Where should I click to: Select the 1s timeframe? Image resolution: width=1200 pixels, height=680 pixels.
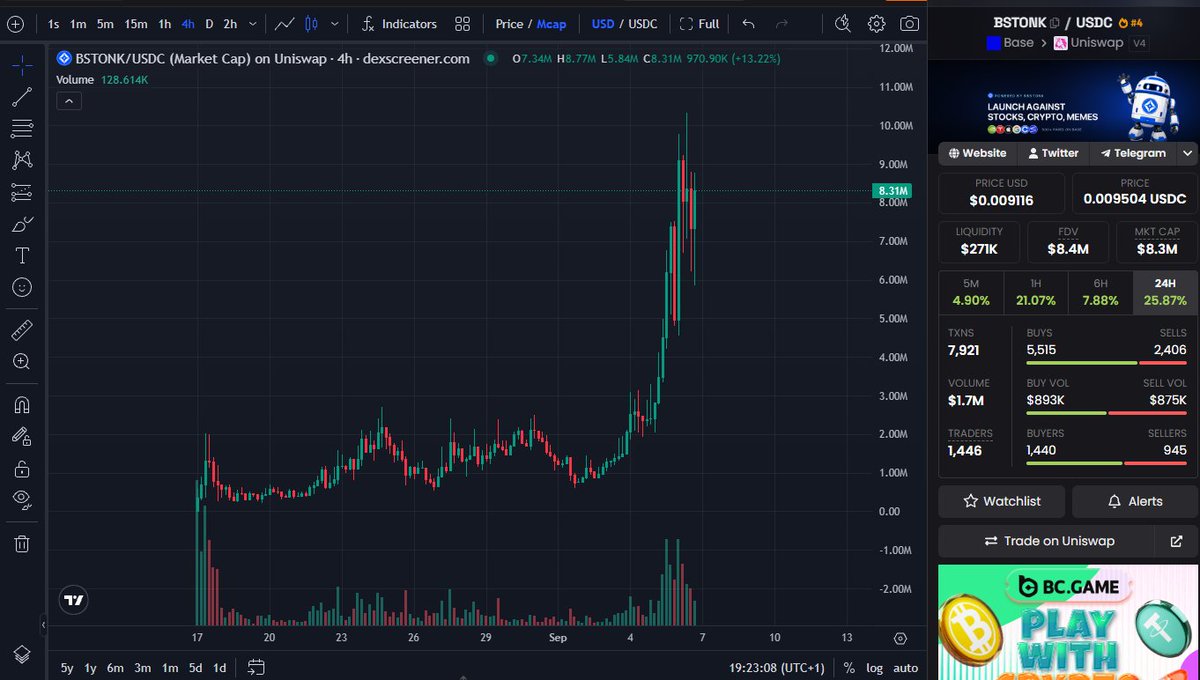pyautogui.click(x=53, y=23)
